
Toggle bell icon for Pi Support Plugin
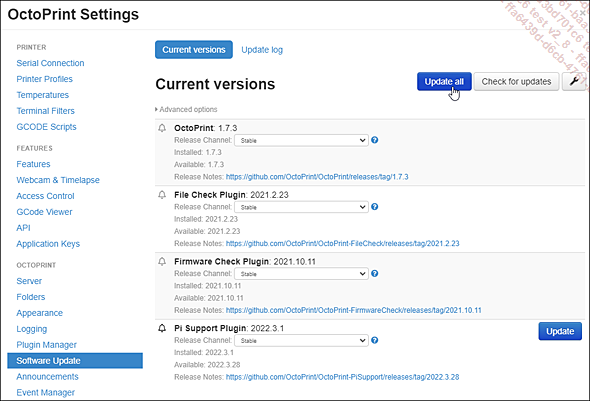pyautogui.click(x=162, y=328)
